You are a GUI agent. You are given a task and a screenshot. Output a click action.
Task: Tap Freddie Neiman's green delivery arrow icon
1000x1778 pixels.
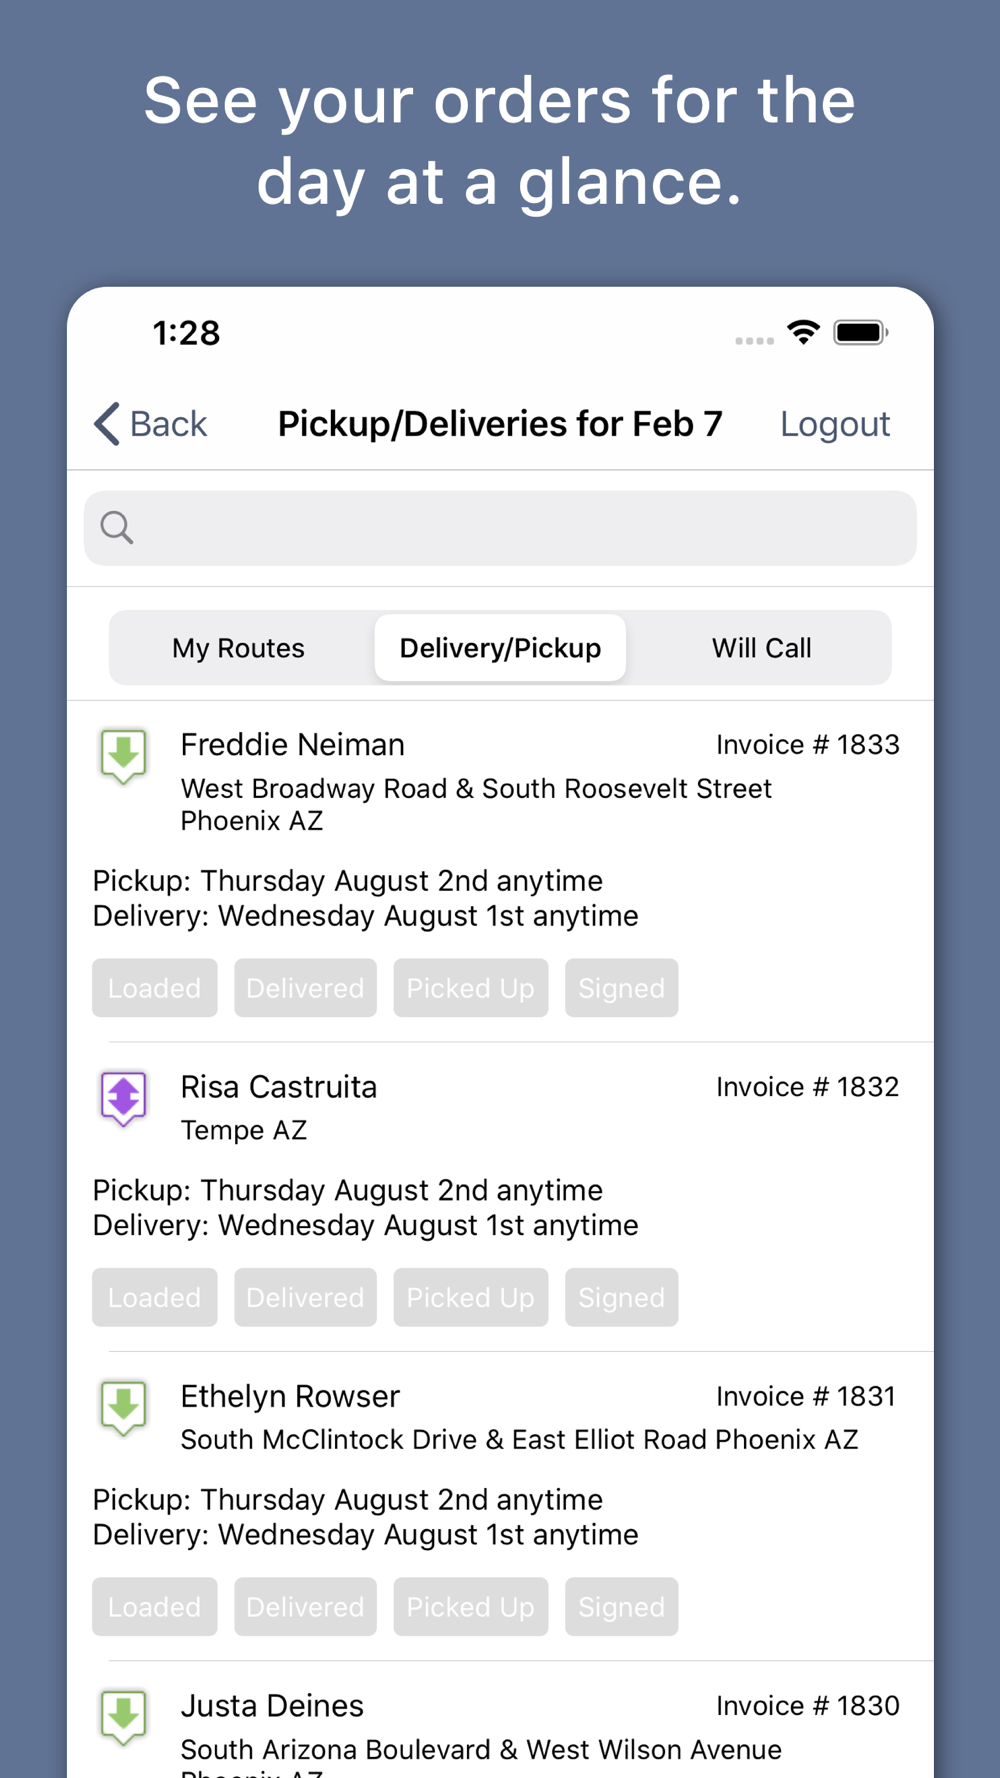pyautogui.click(x=124, y=756)
